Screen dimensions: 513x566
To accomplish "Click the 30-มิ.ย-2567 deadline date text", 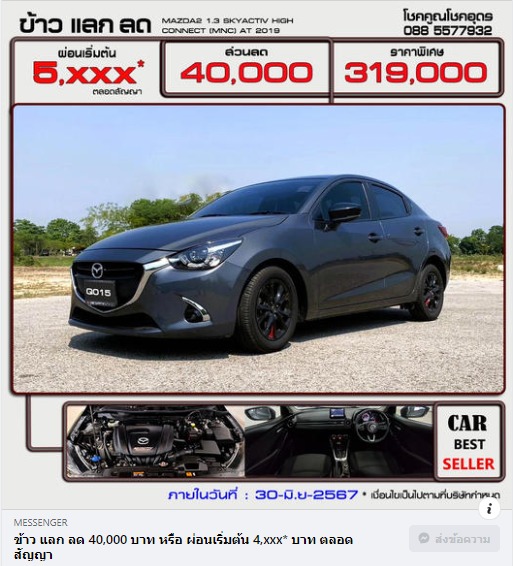I will pyautogui.click(x=306, y=495).
